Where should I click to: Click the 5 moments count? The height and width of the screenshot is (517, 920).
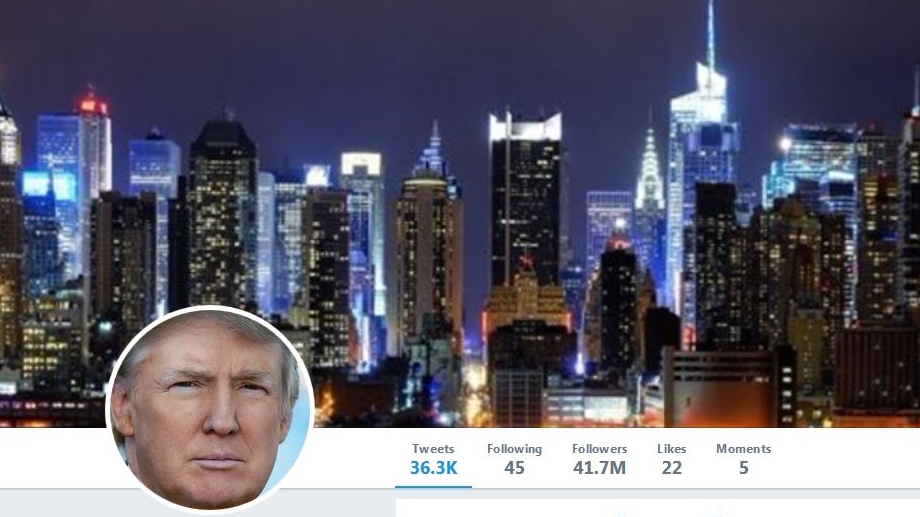[x=743, y=468]
